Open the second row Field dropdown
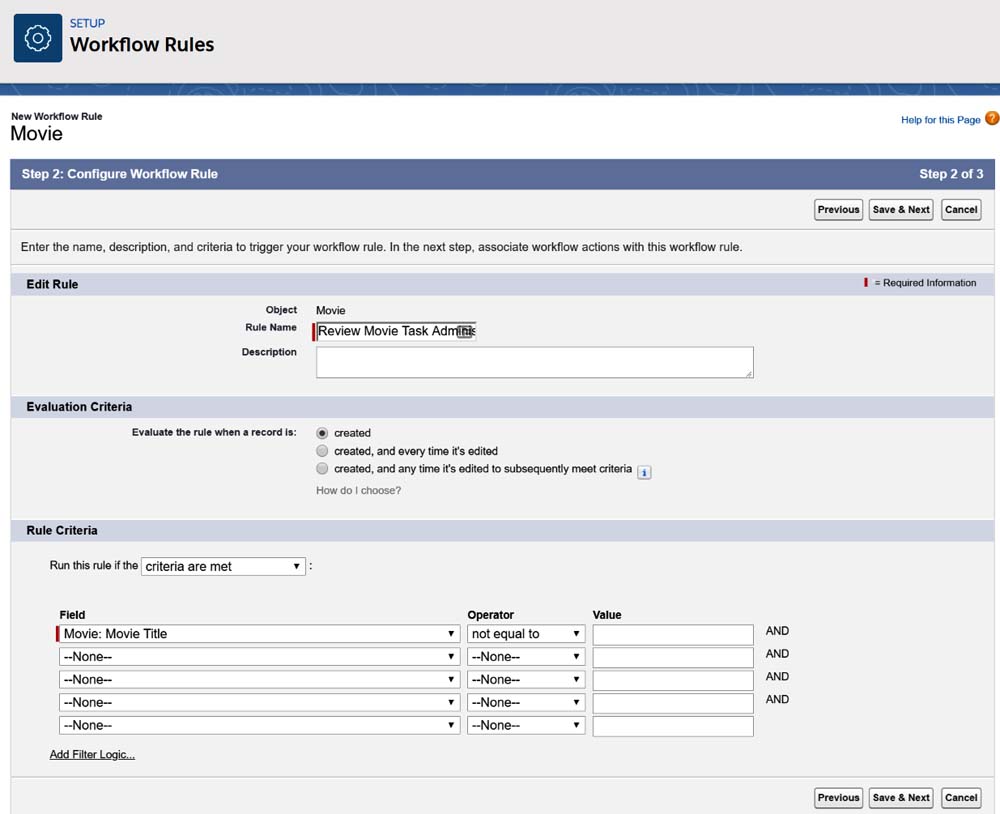 point(259,657)
